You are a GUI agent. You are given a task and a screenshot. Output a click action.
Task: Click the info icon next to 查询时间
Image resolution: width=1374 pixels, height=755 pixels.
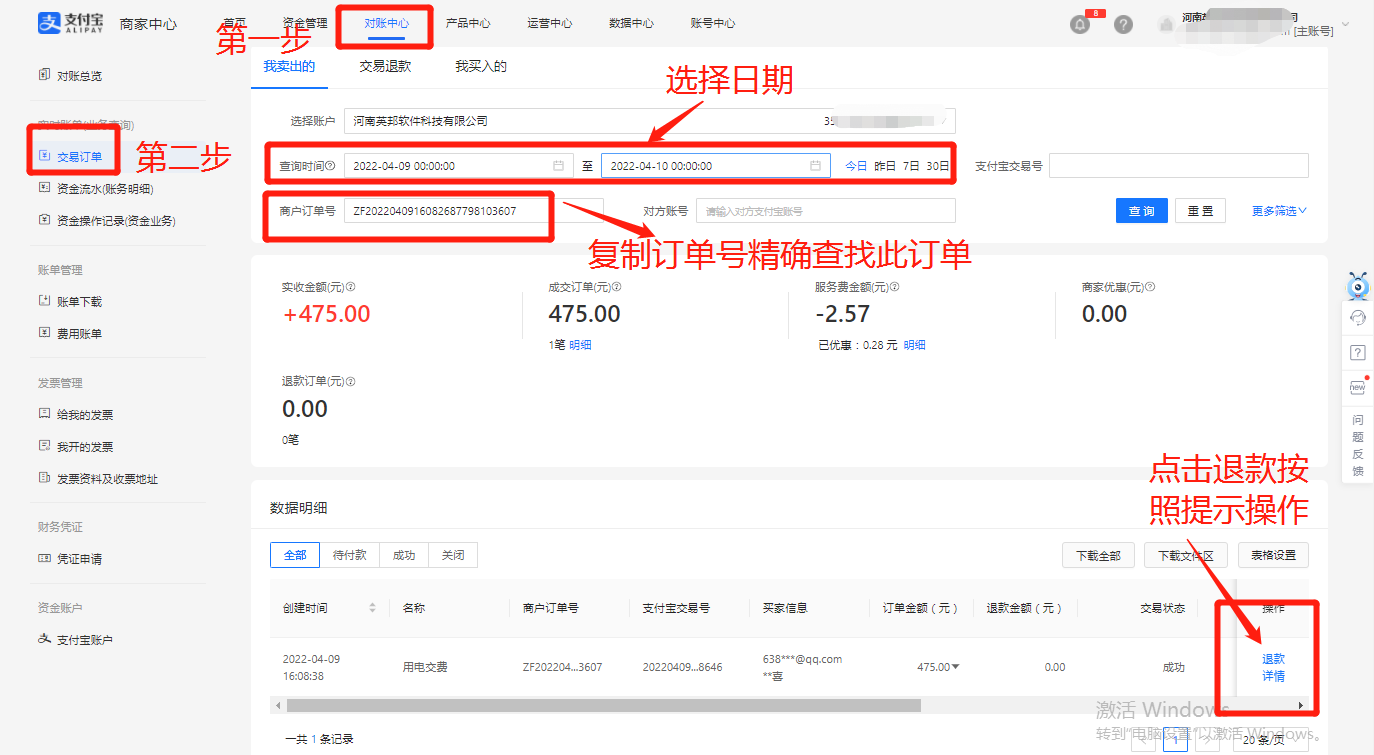tap(331, 166)
